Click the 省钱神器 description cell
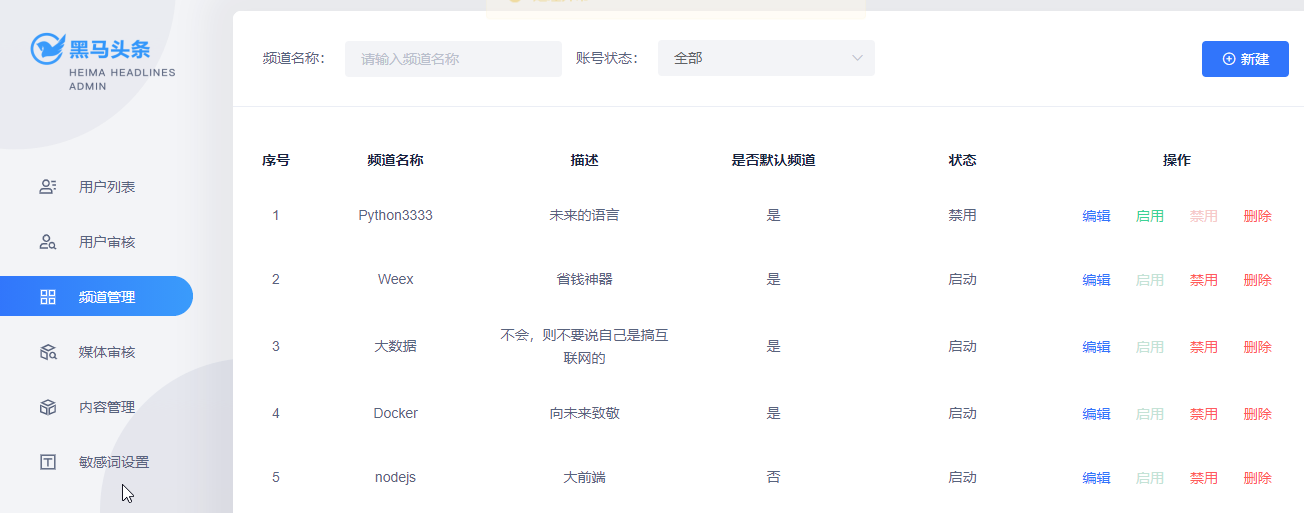 [x=584, y=279]
